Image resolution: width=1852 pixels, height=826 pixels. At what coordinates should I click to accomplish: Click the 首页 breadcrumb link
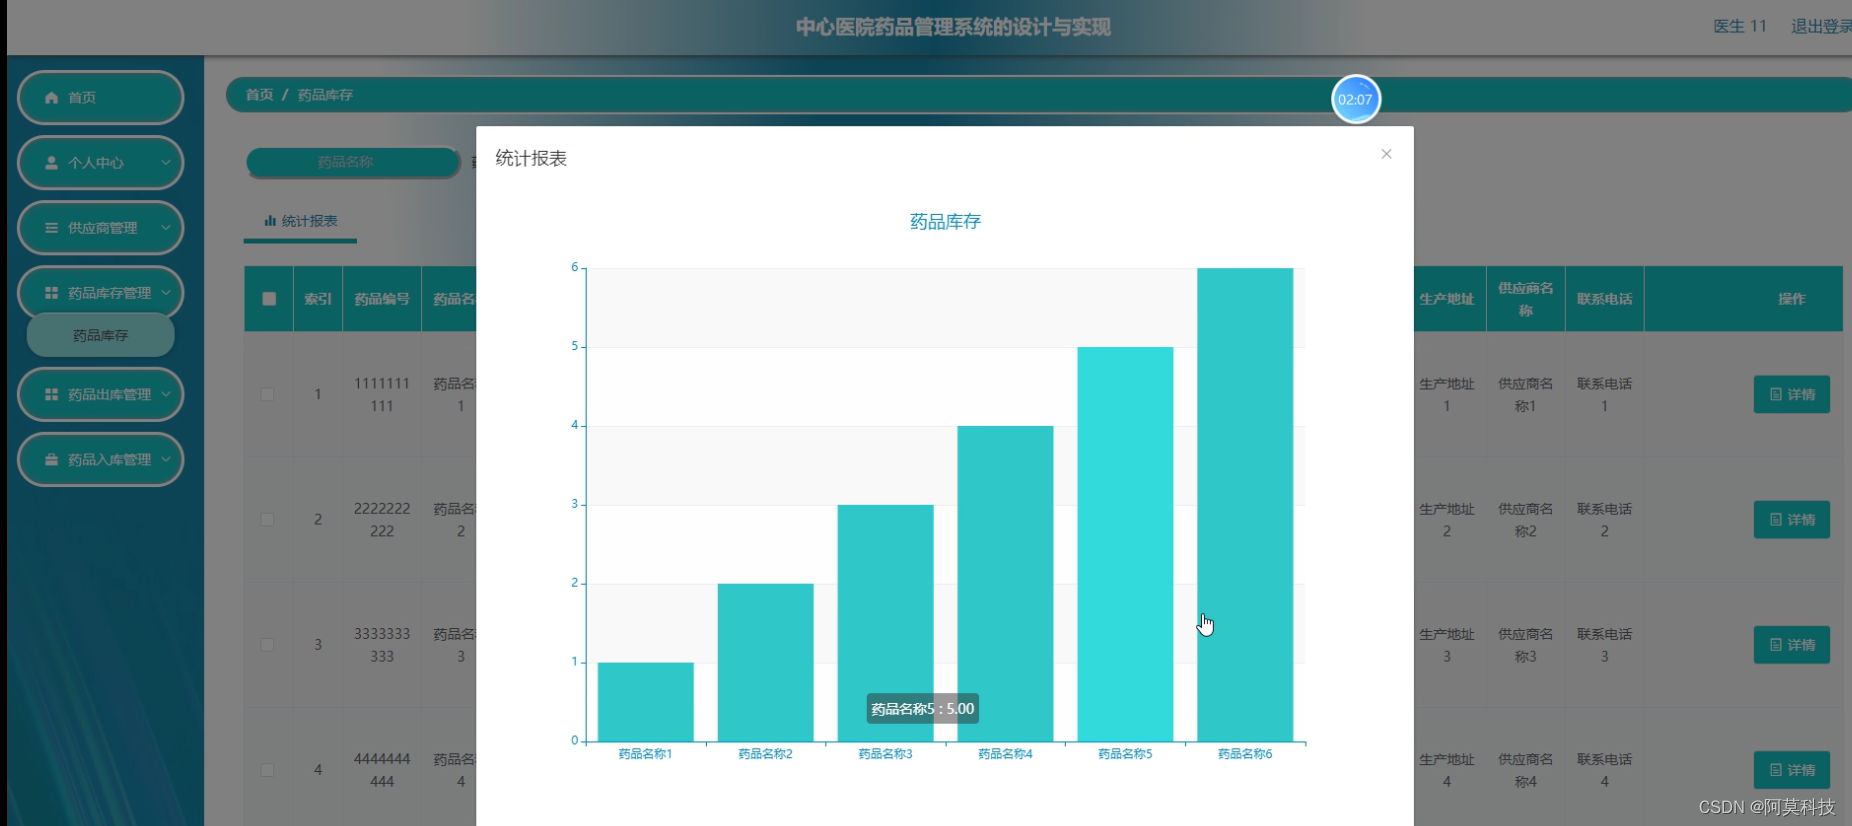pos(260,95)
